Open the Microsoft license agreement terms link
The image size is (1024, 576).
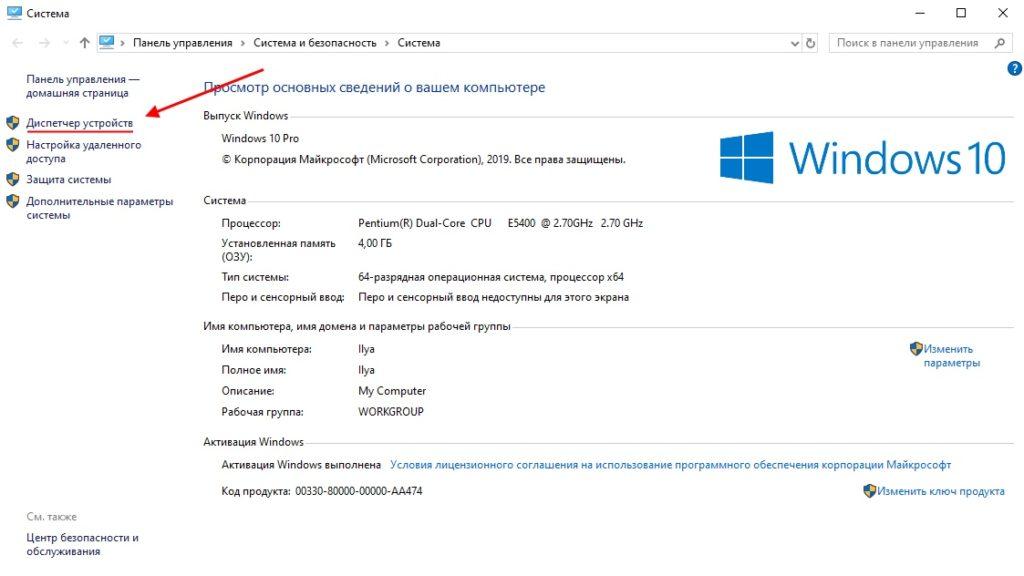point(670,465)
